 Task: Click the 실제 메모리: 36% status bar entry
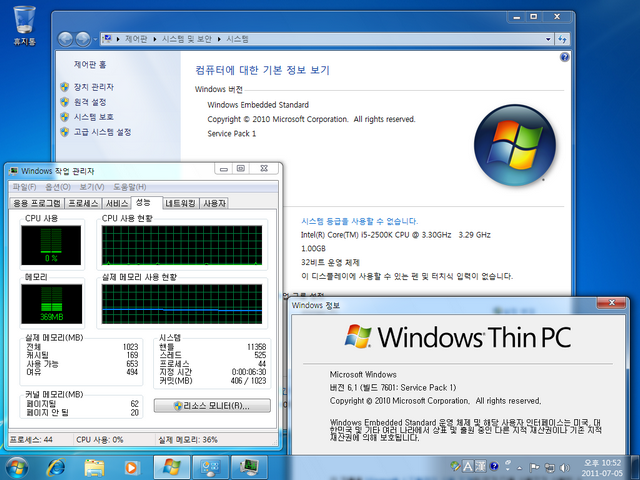188,440
